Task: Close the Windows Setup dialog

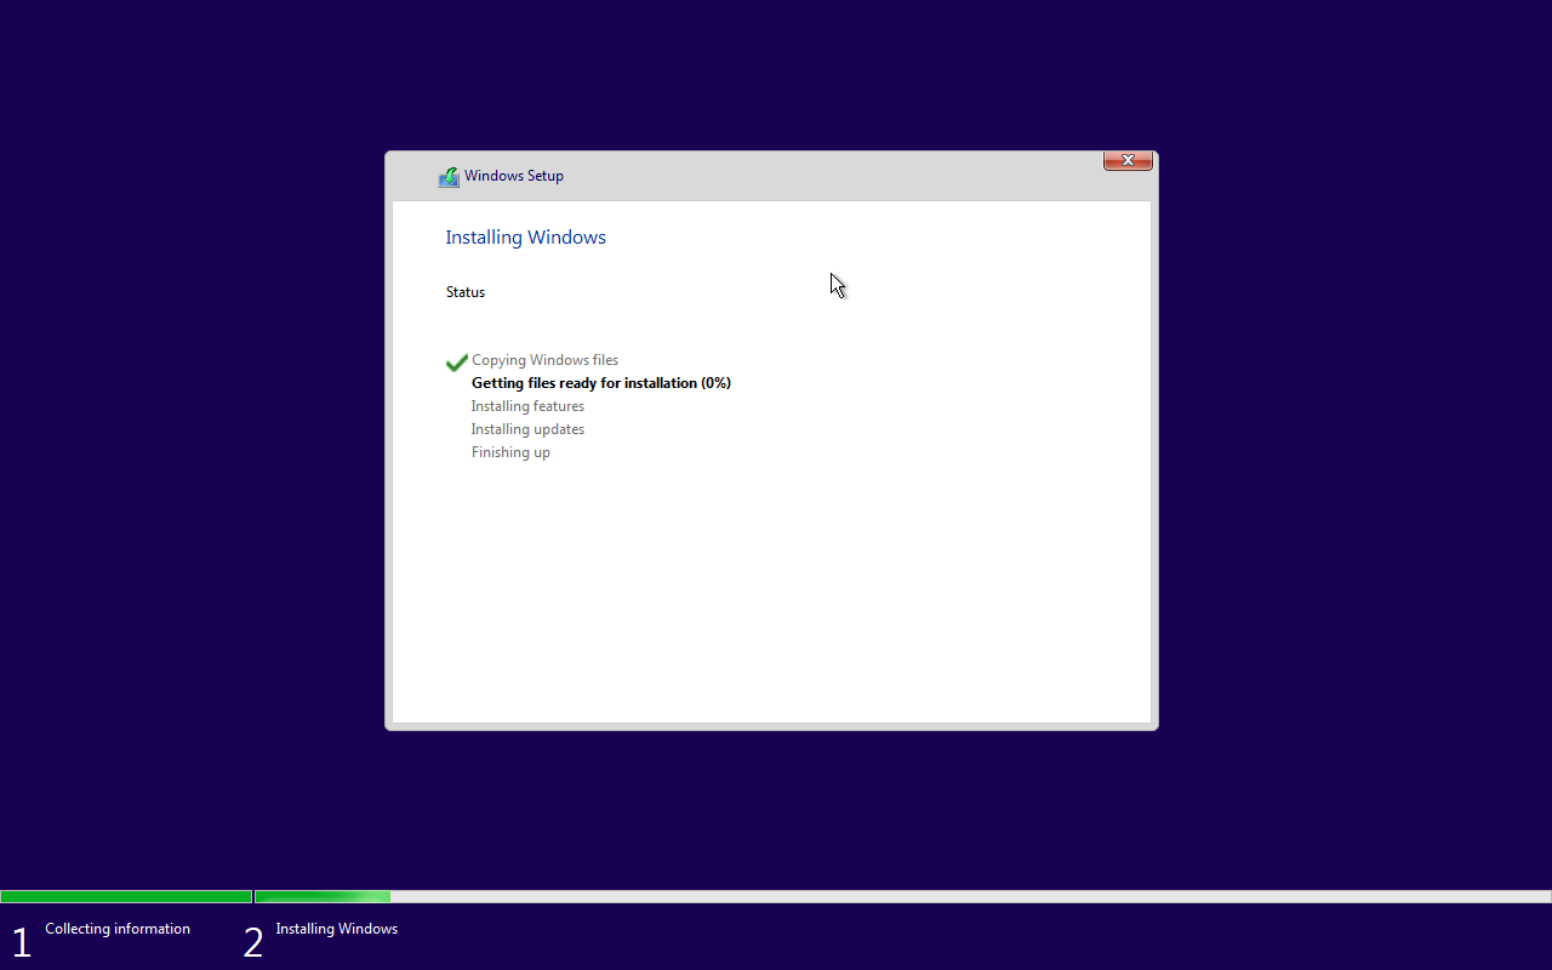Action: pos(1127,161)
